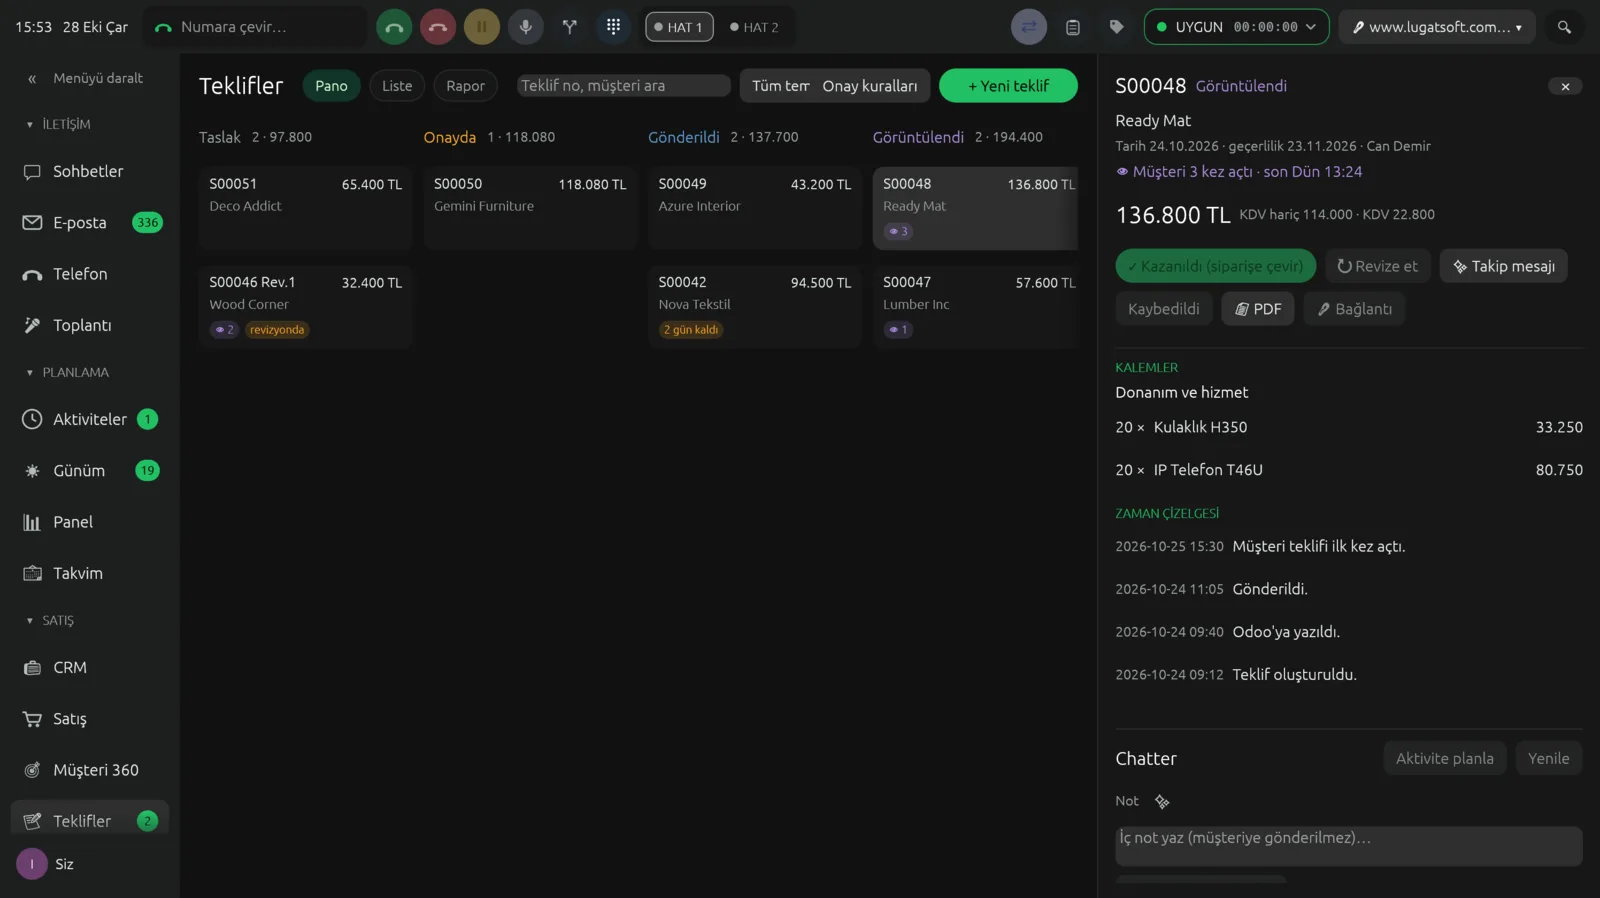Open Onay kuralları
Viewport: 1600px width, 898px height.
tap(869, 86)
